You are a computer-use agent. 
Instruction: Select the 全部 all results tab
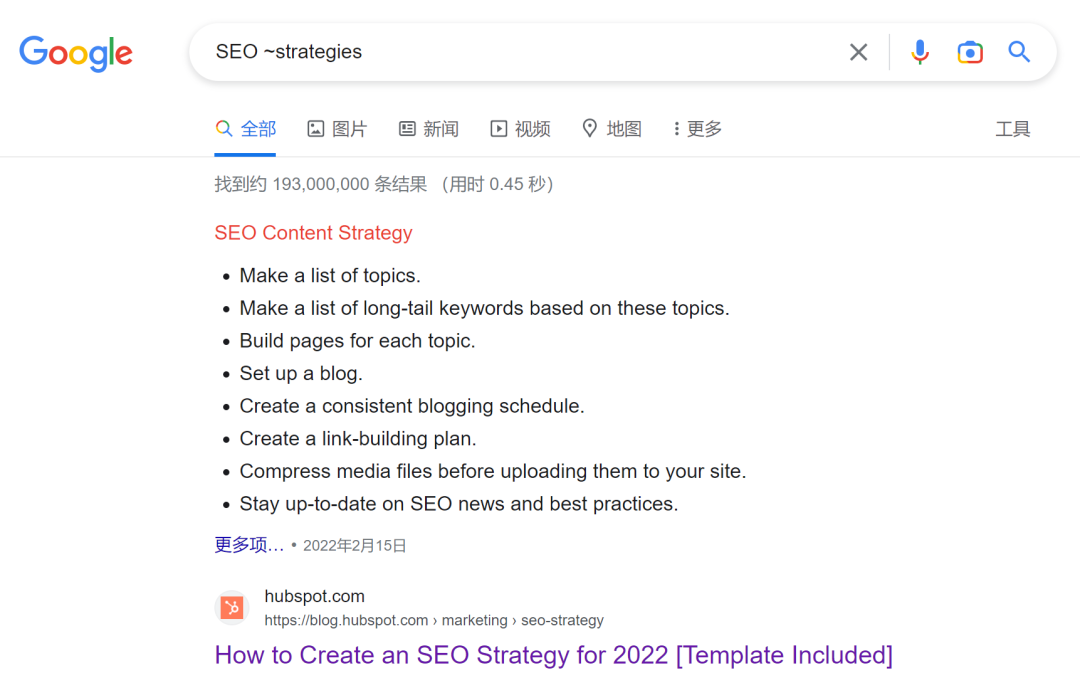[x=246, y=129]
